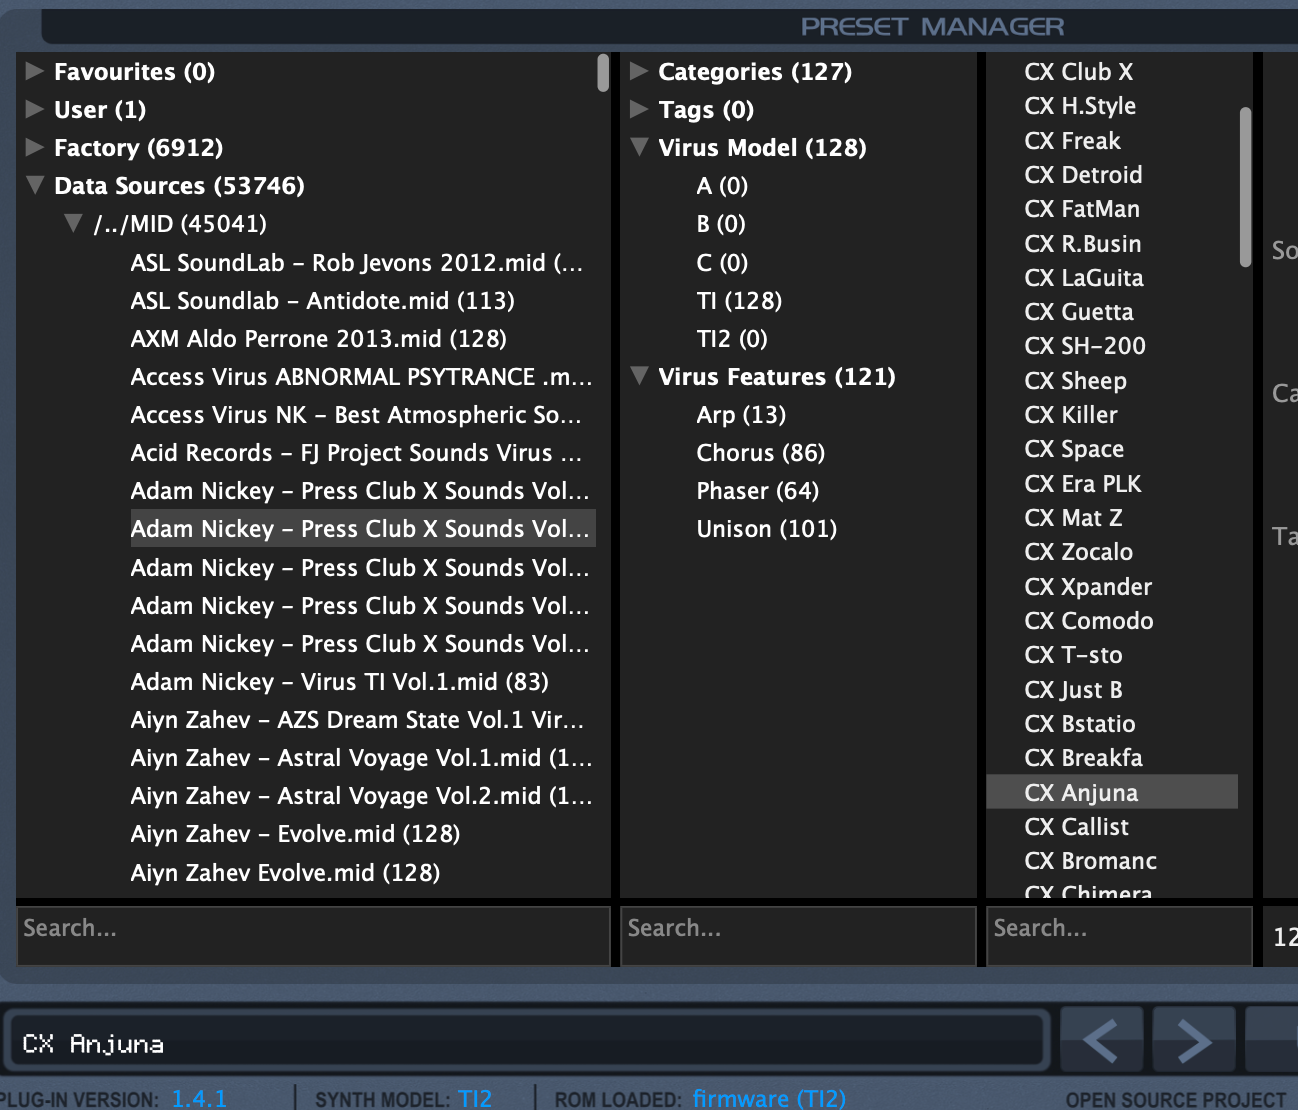Select AXM Aldo Perrone 2013.mid (128)

click(319, 338)
